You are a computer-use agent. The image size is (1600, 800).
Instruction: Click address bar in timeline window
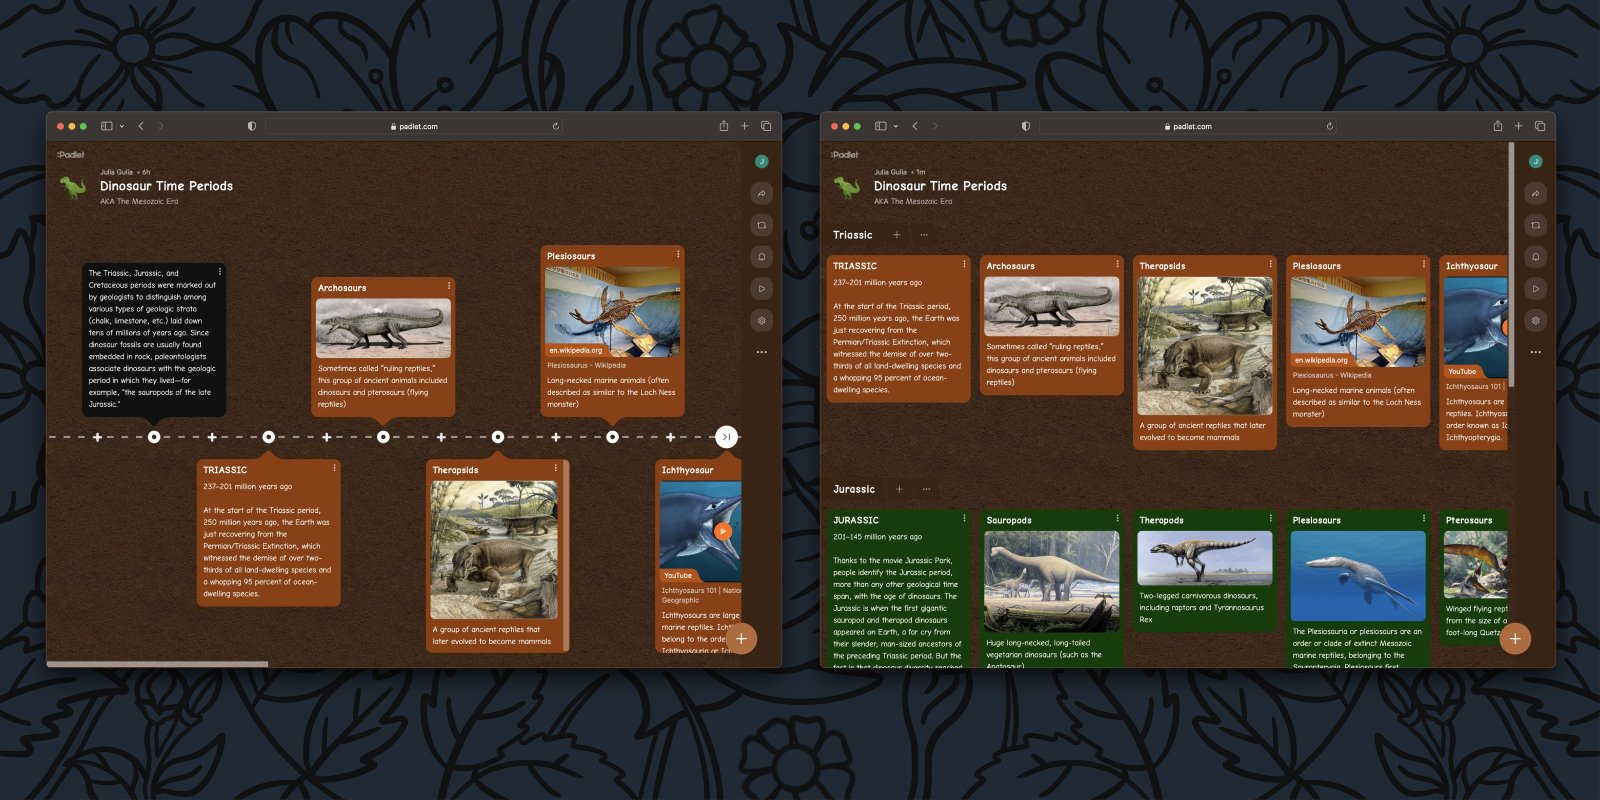414,126
